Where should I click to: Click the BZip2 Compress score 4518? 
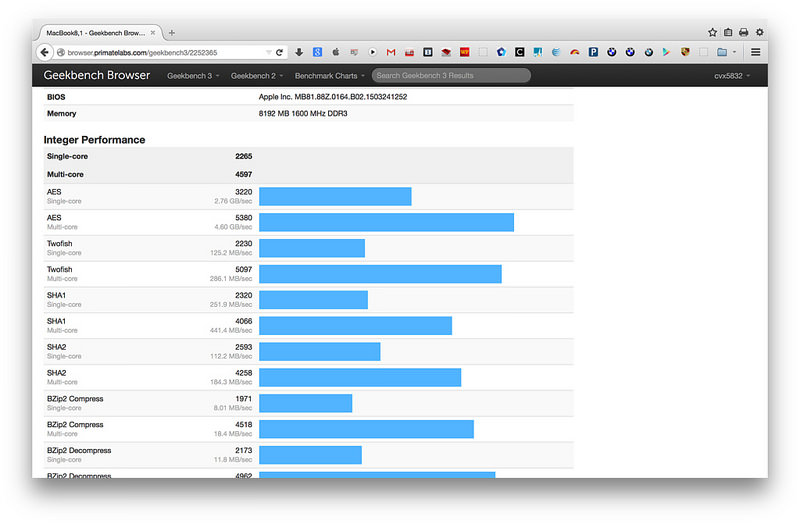coord(243,425)
